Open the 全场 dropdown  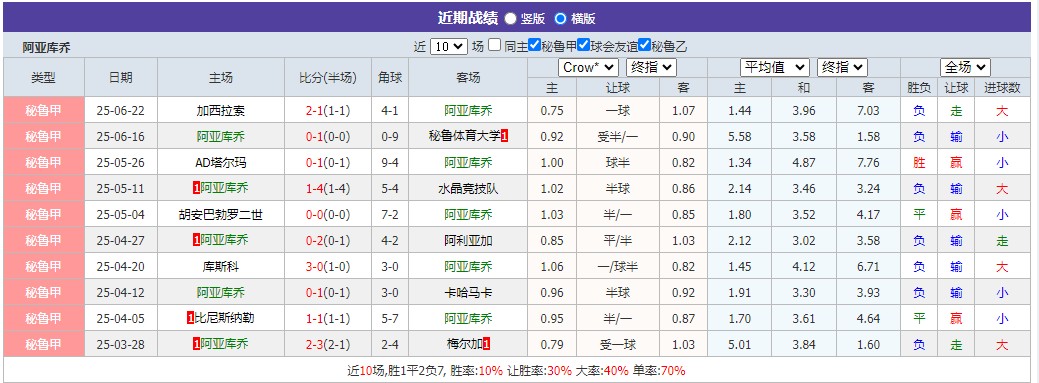(965, 68)
